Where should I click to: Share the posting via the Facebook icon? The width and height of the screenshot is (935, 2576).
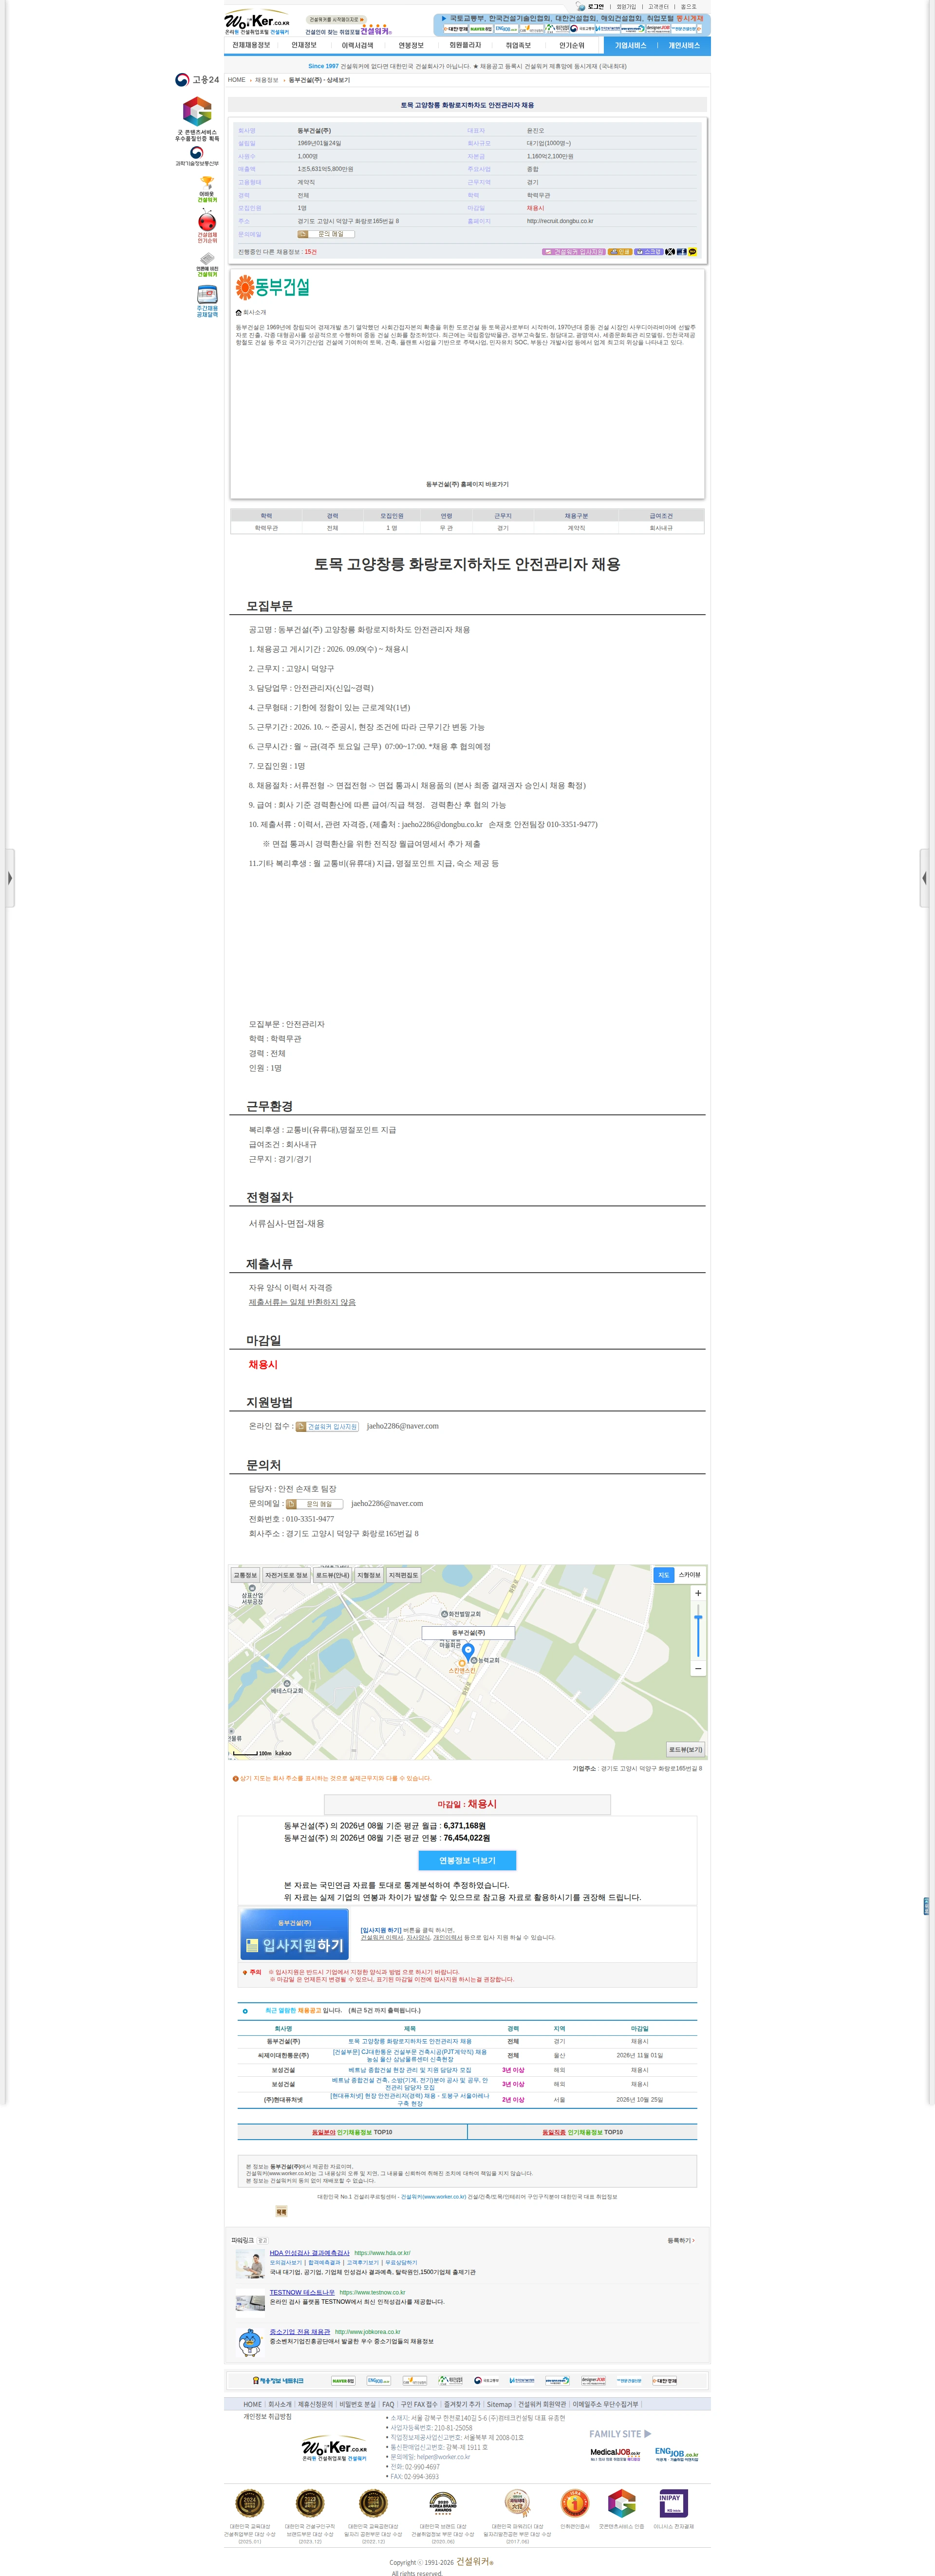click(x=681, y=252)
